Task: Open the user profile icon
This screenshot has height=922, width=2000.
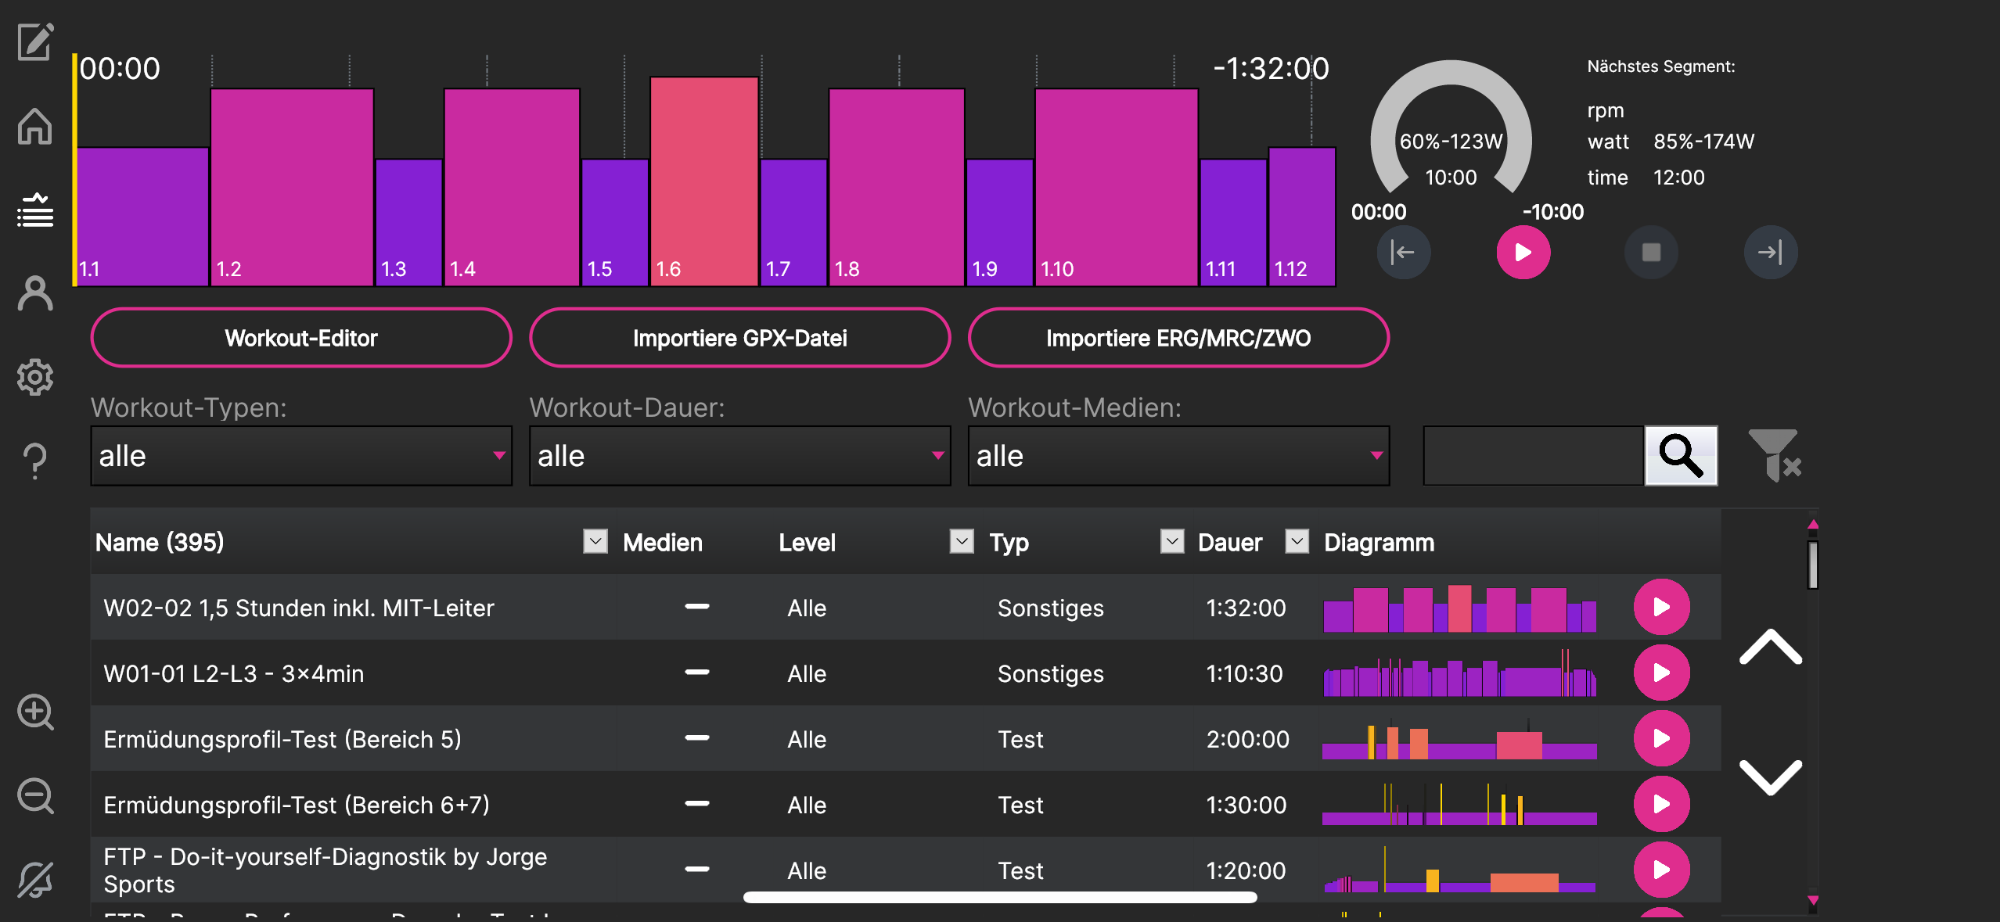Action: 35,294
